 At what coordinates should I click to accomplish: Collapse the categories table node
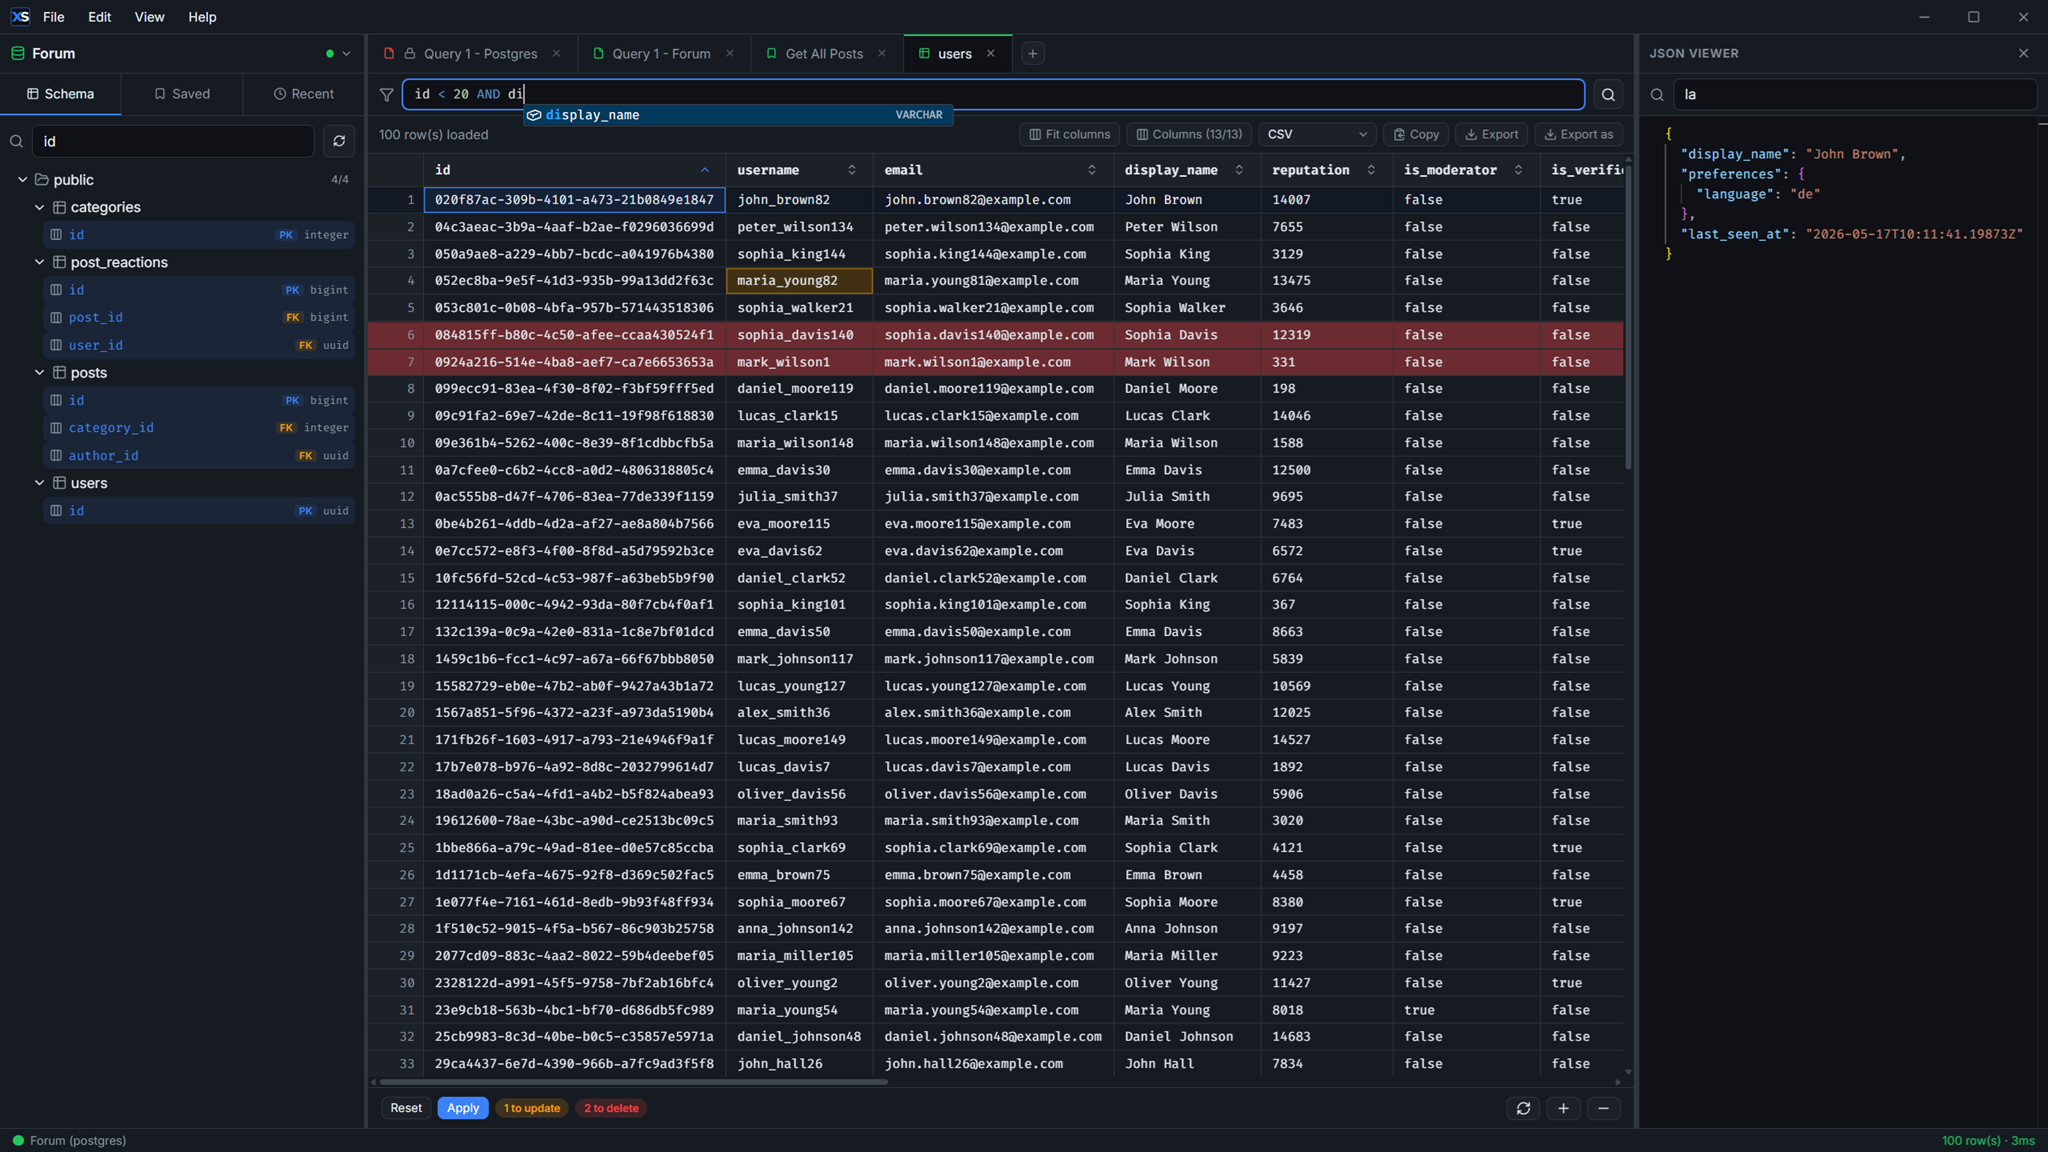tap(39, 207)
